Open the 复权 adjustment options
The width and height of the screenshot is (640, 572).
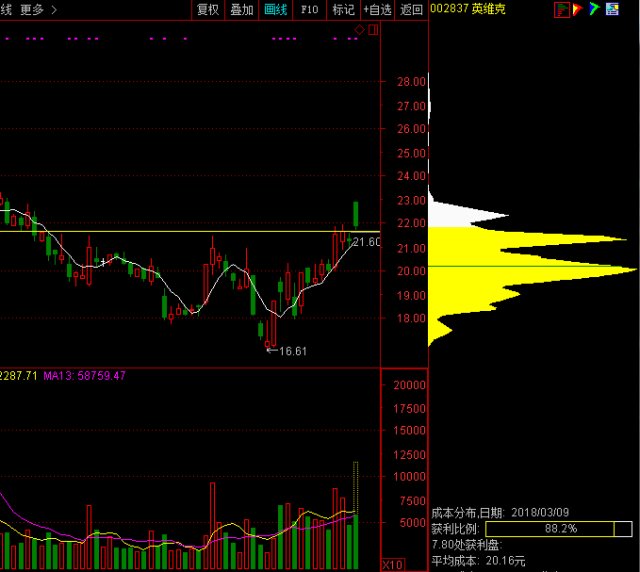[207, 9]
